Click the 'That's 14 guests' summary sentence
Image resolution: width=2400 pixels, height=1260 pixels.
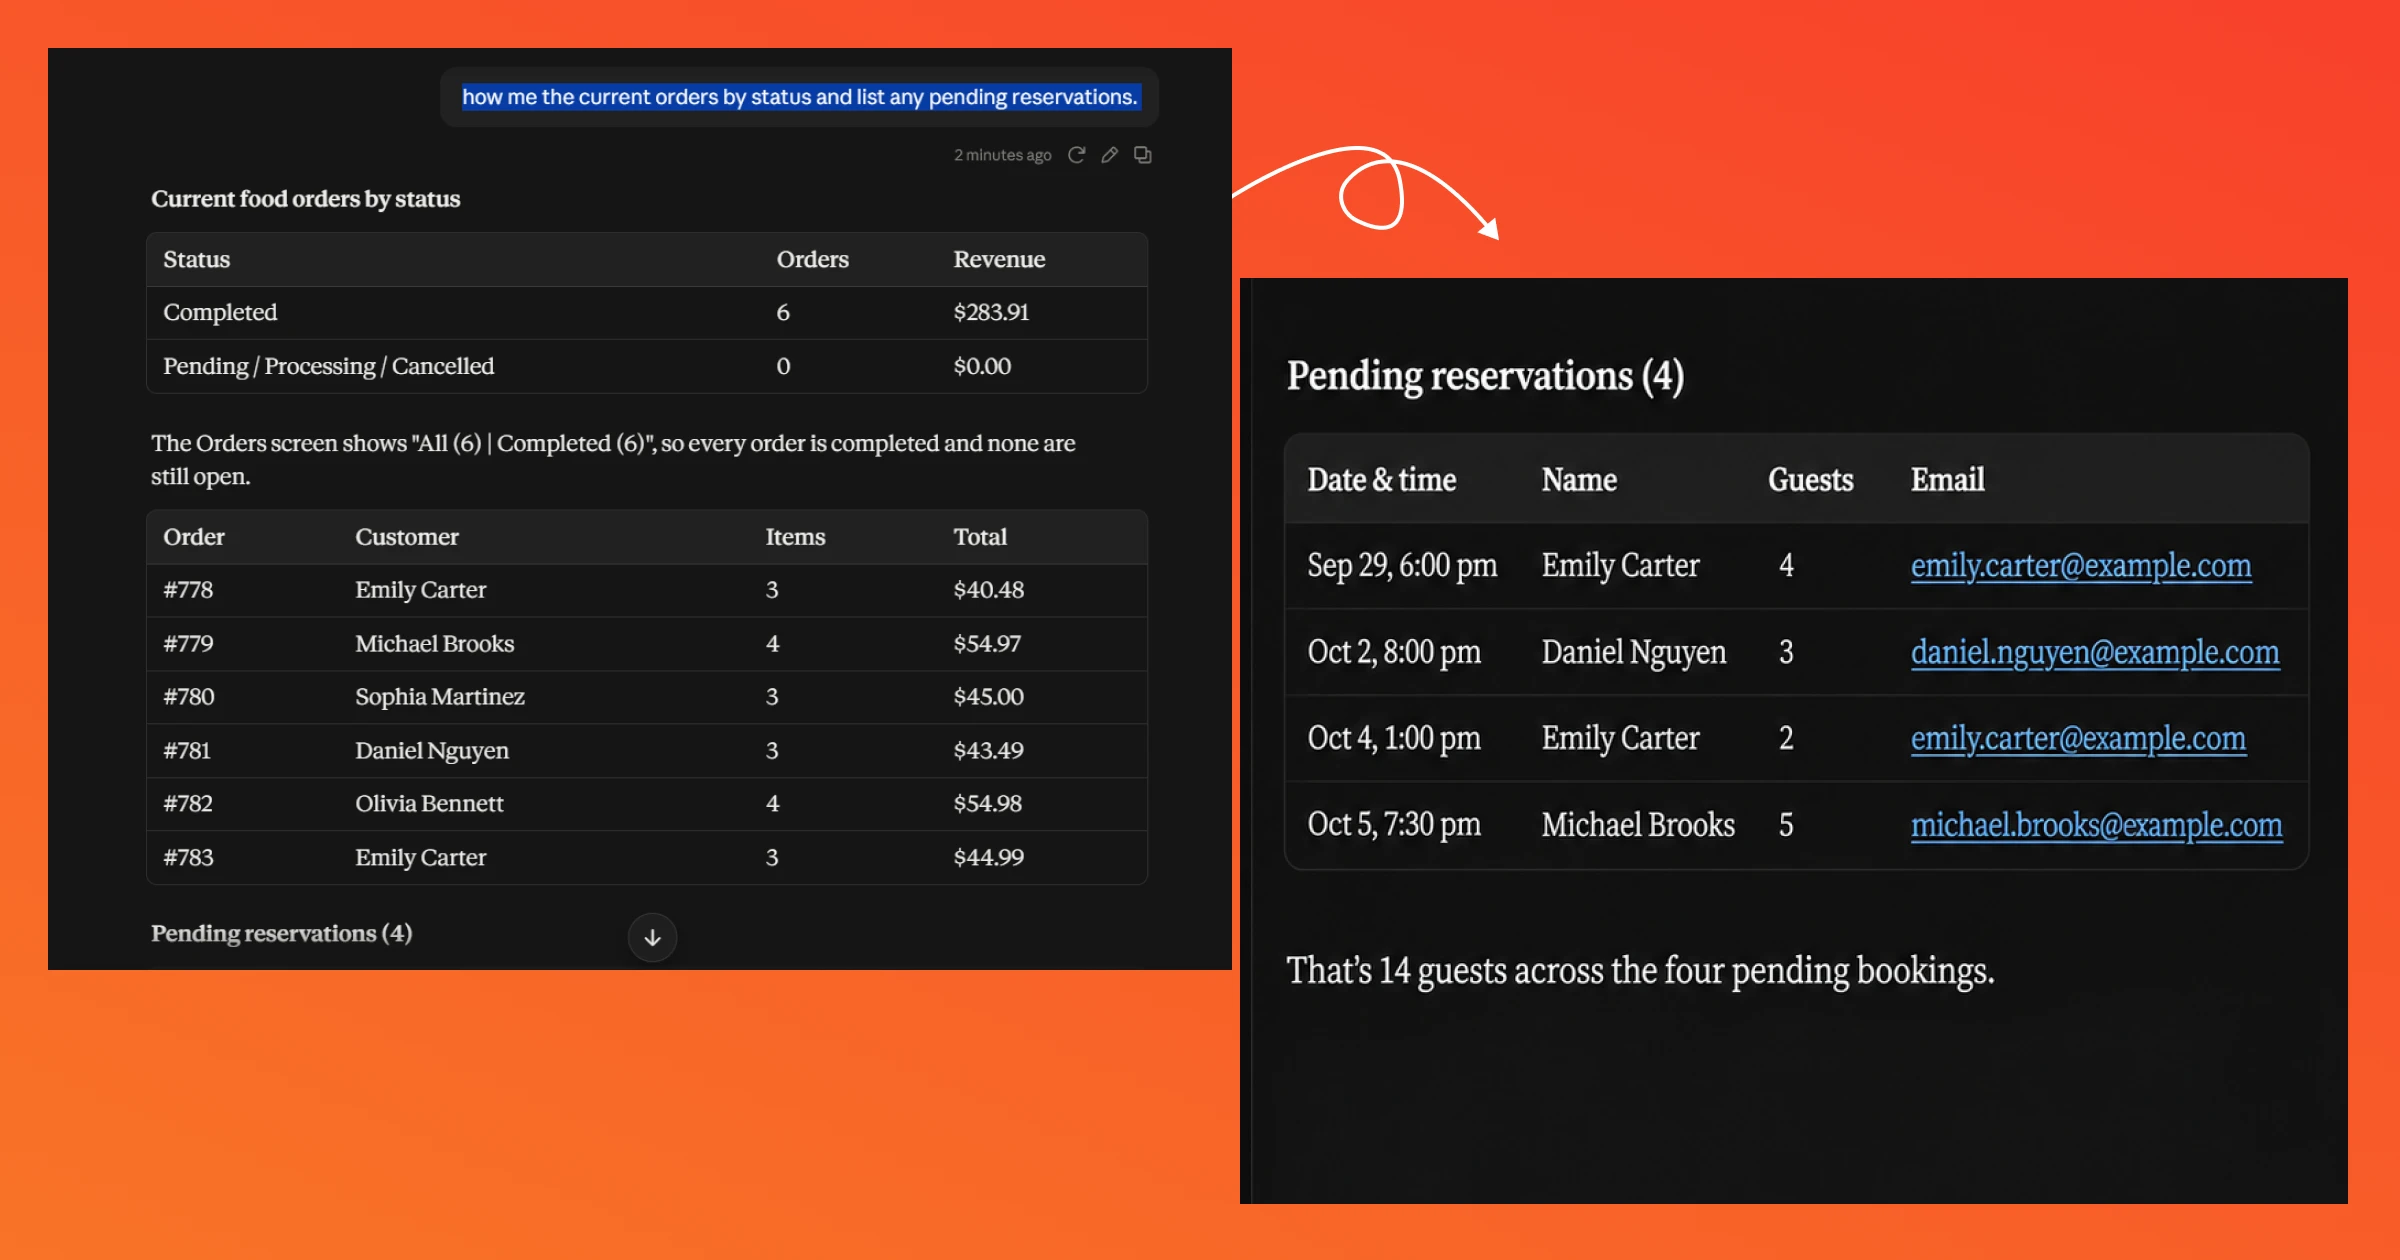[x=1640, y=971]
